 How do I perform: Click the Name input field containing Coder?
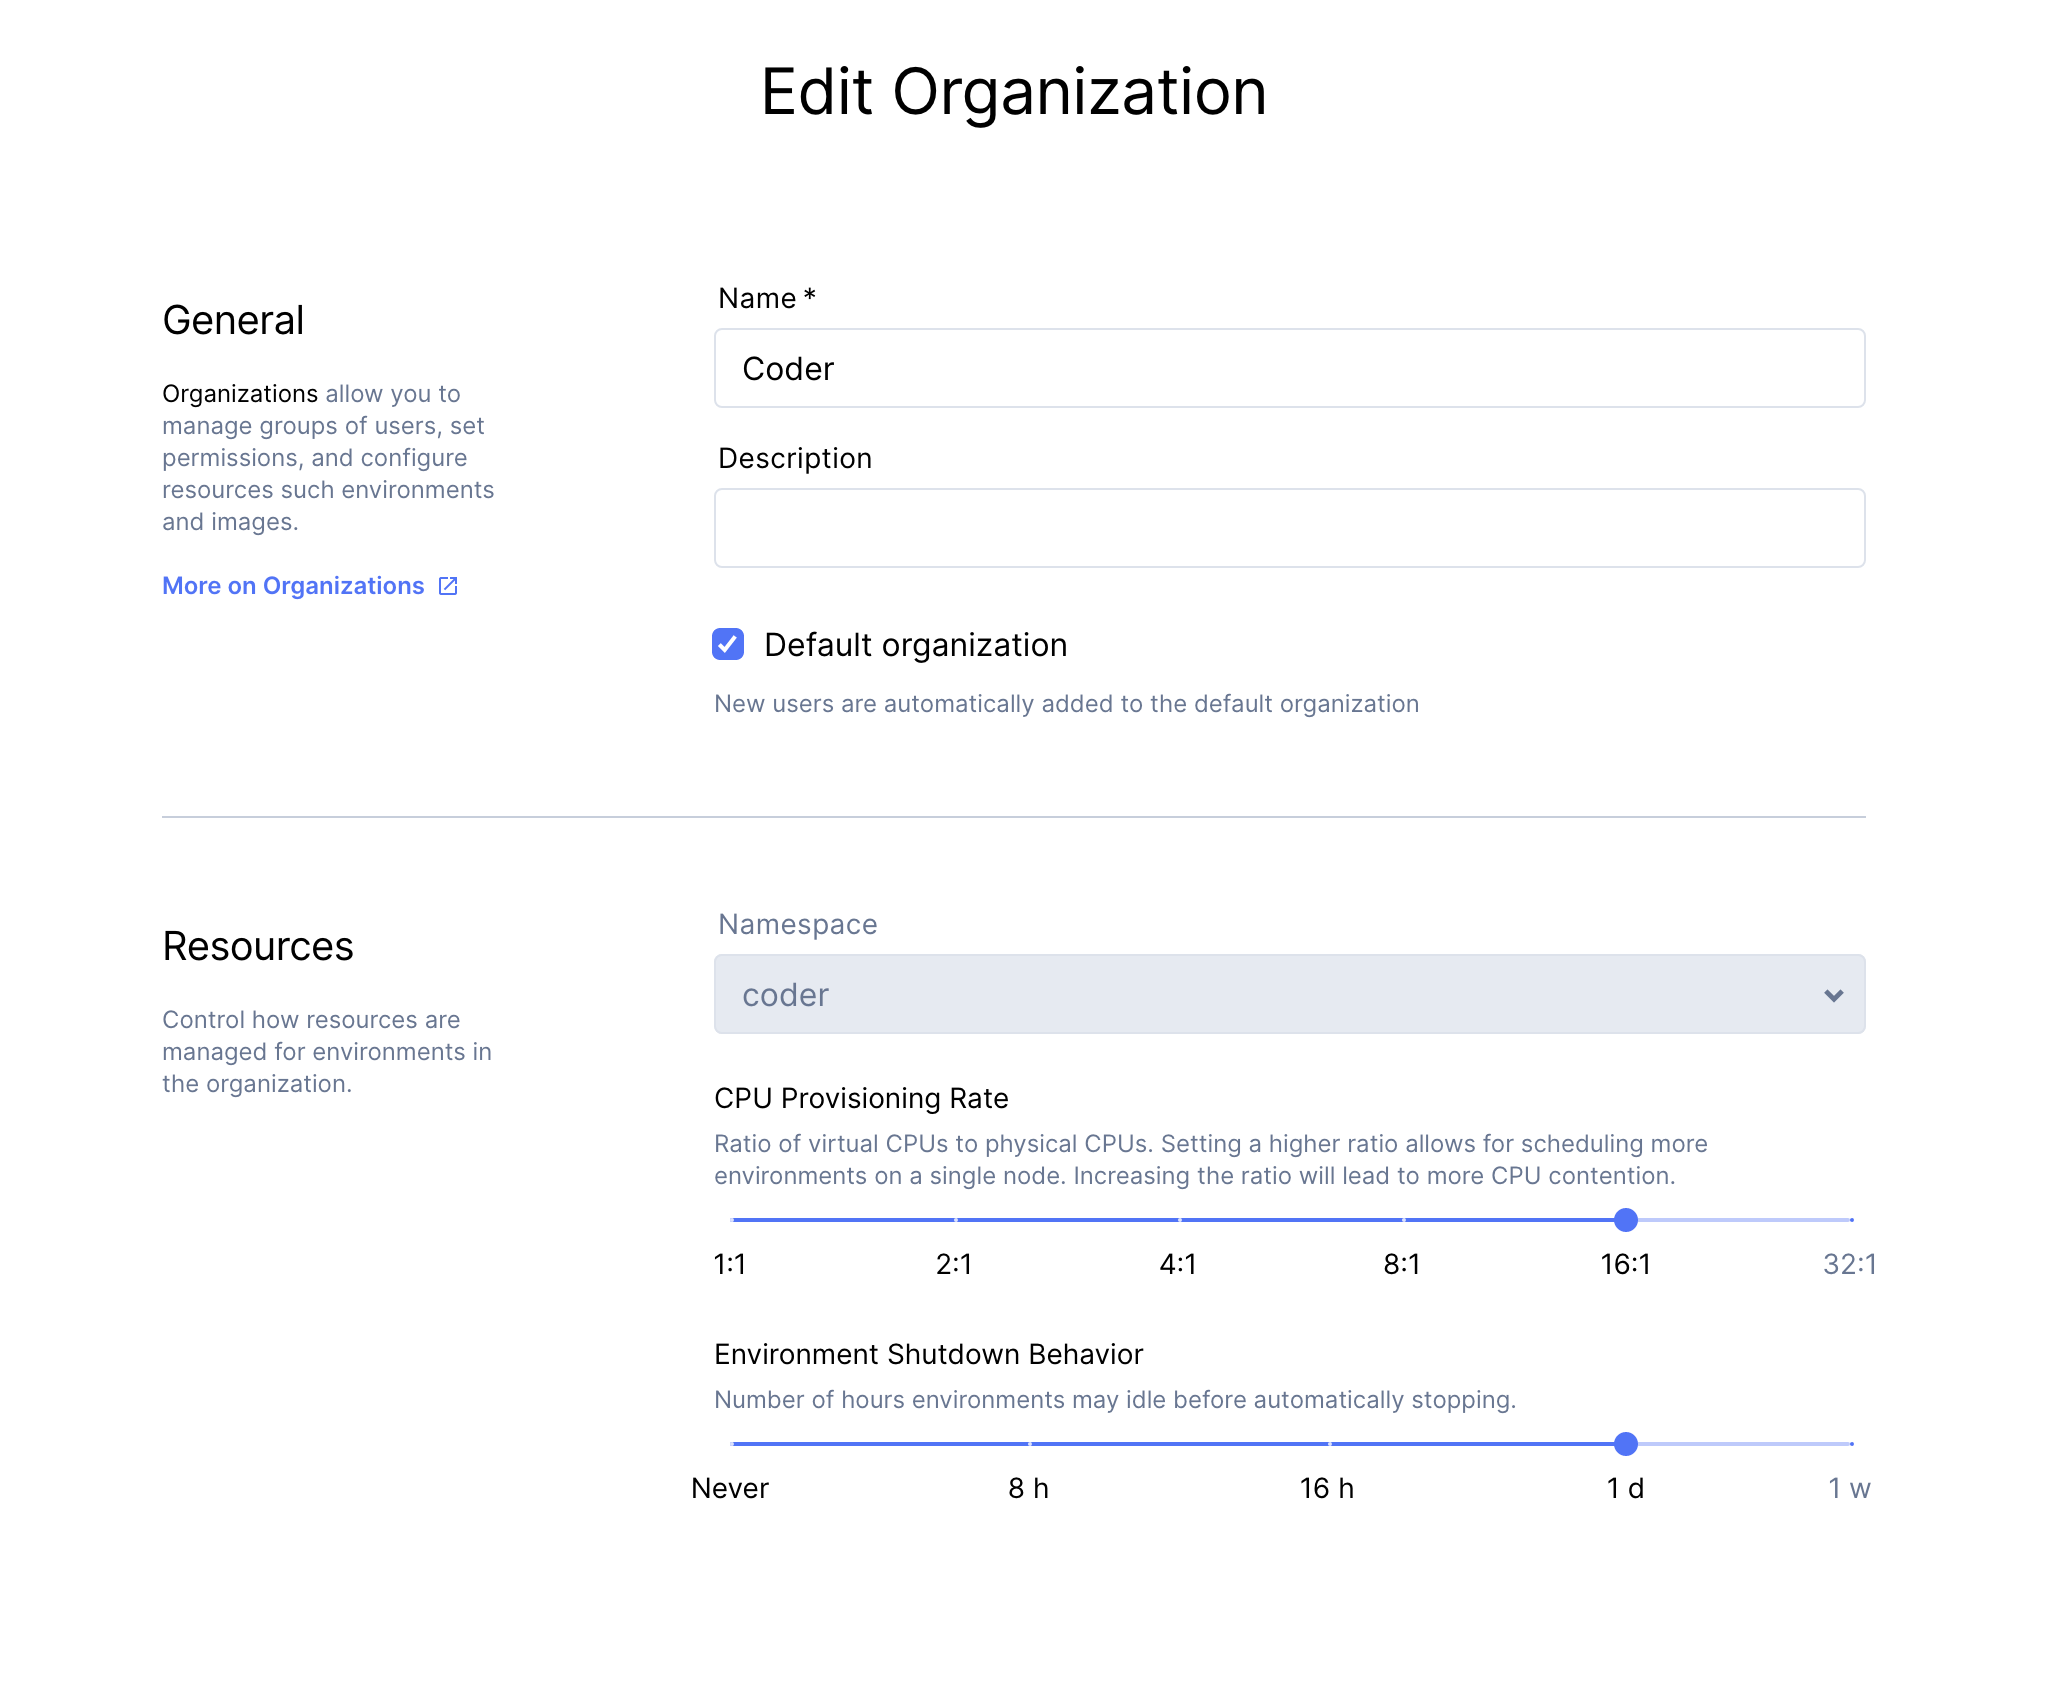[1289, 368]
